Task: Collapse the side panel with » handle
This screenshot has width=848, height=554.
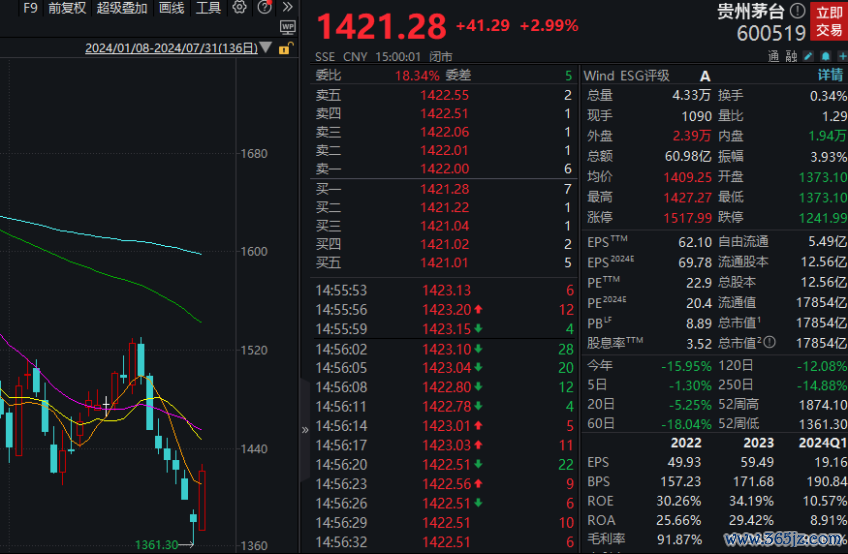Action: (305, 430)
